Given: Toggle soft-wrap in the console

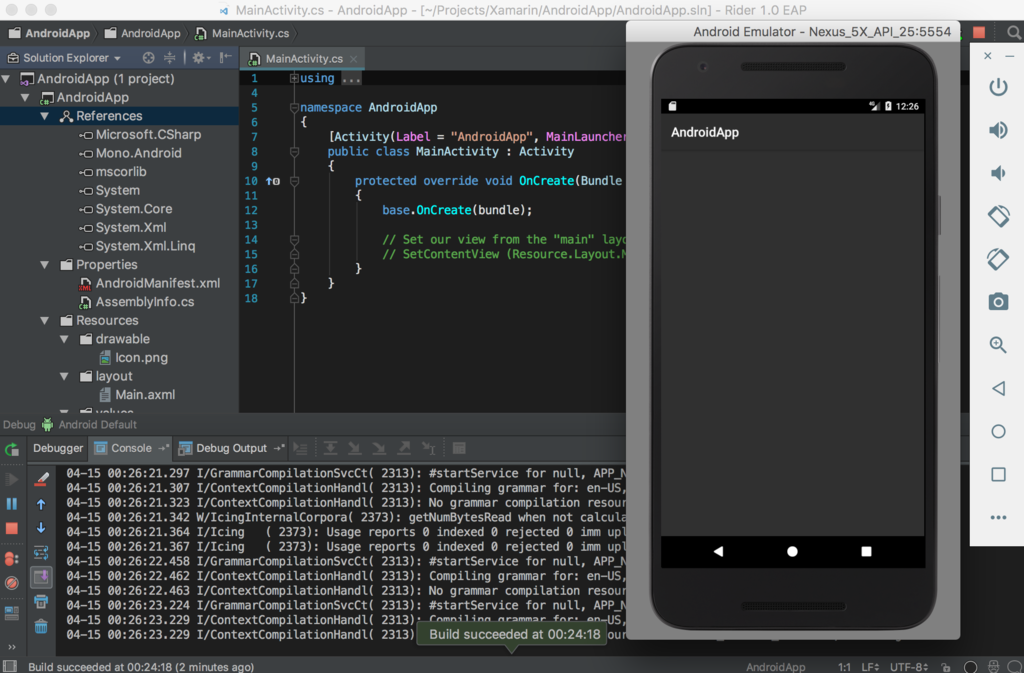Looking at the screenshot, I should 41,553.
